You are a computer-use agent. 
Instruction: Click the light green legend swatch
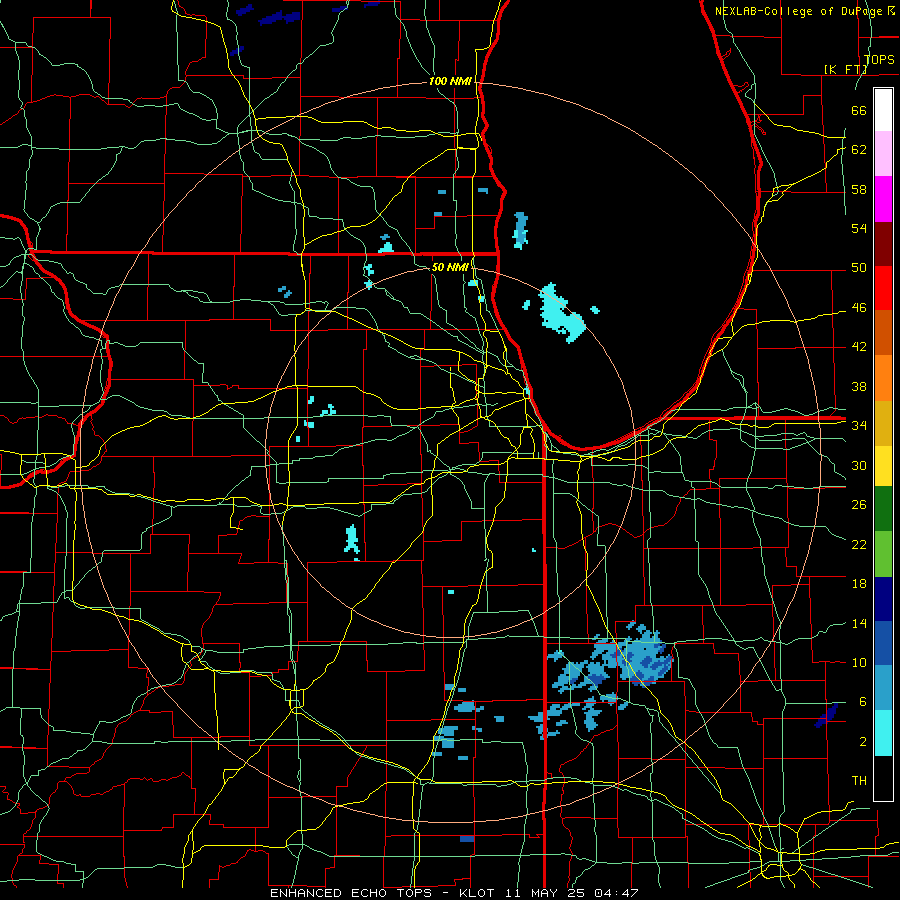883,554
